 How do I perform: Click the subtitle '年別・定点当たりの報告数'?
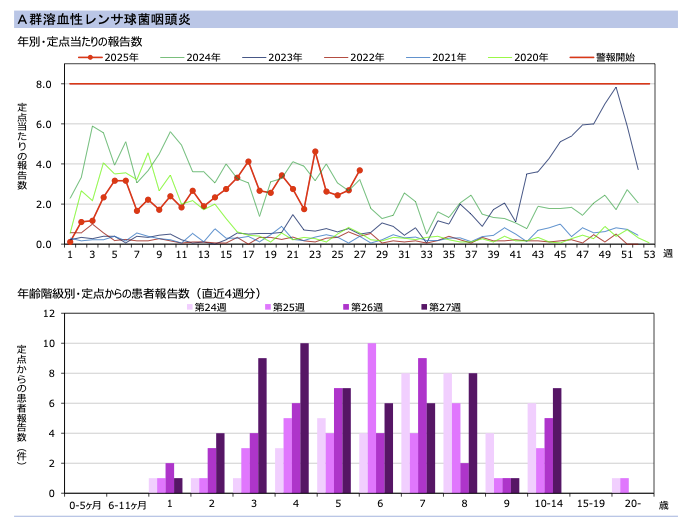80,42
